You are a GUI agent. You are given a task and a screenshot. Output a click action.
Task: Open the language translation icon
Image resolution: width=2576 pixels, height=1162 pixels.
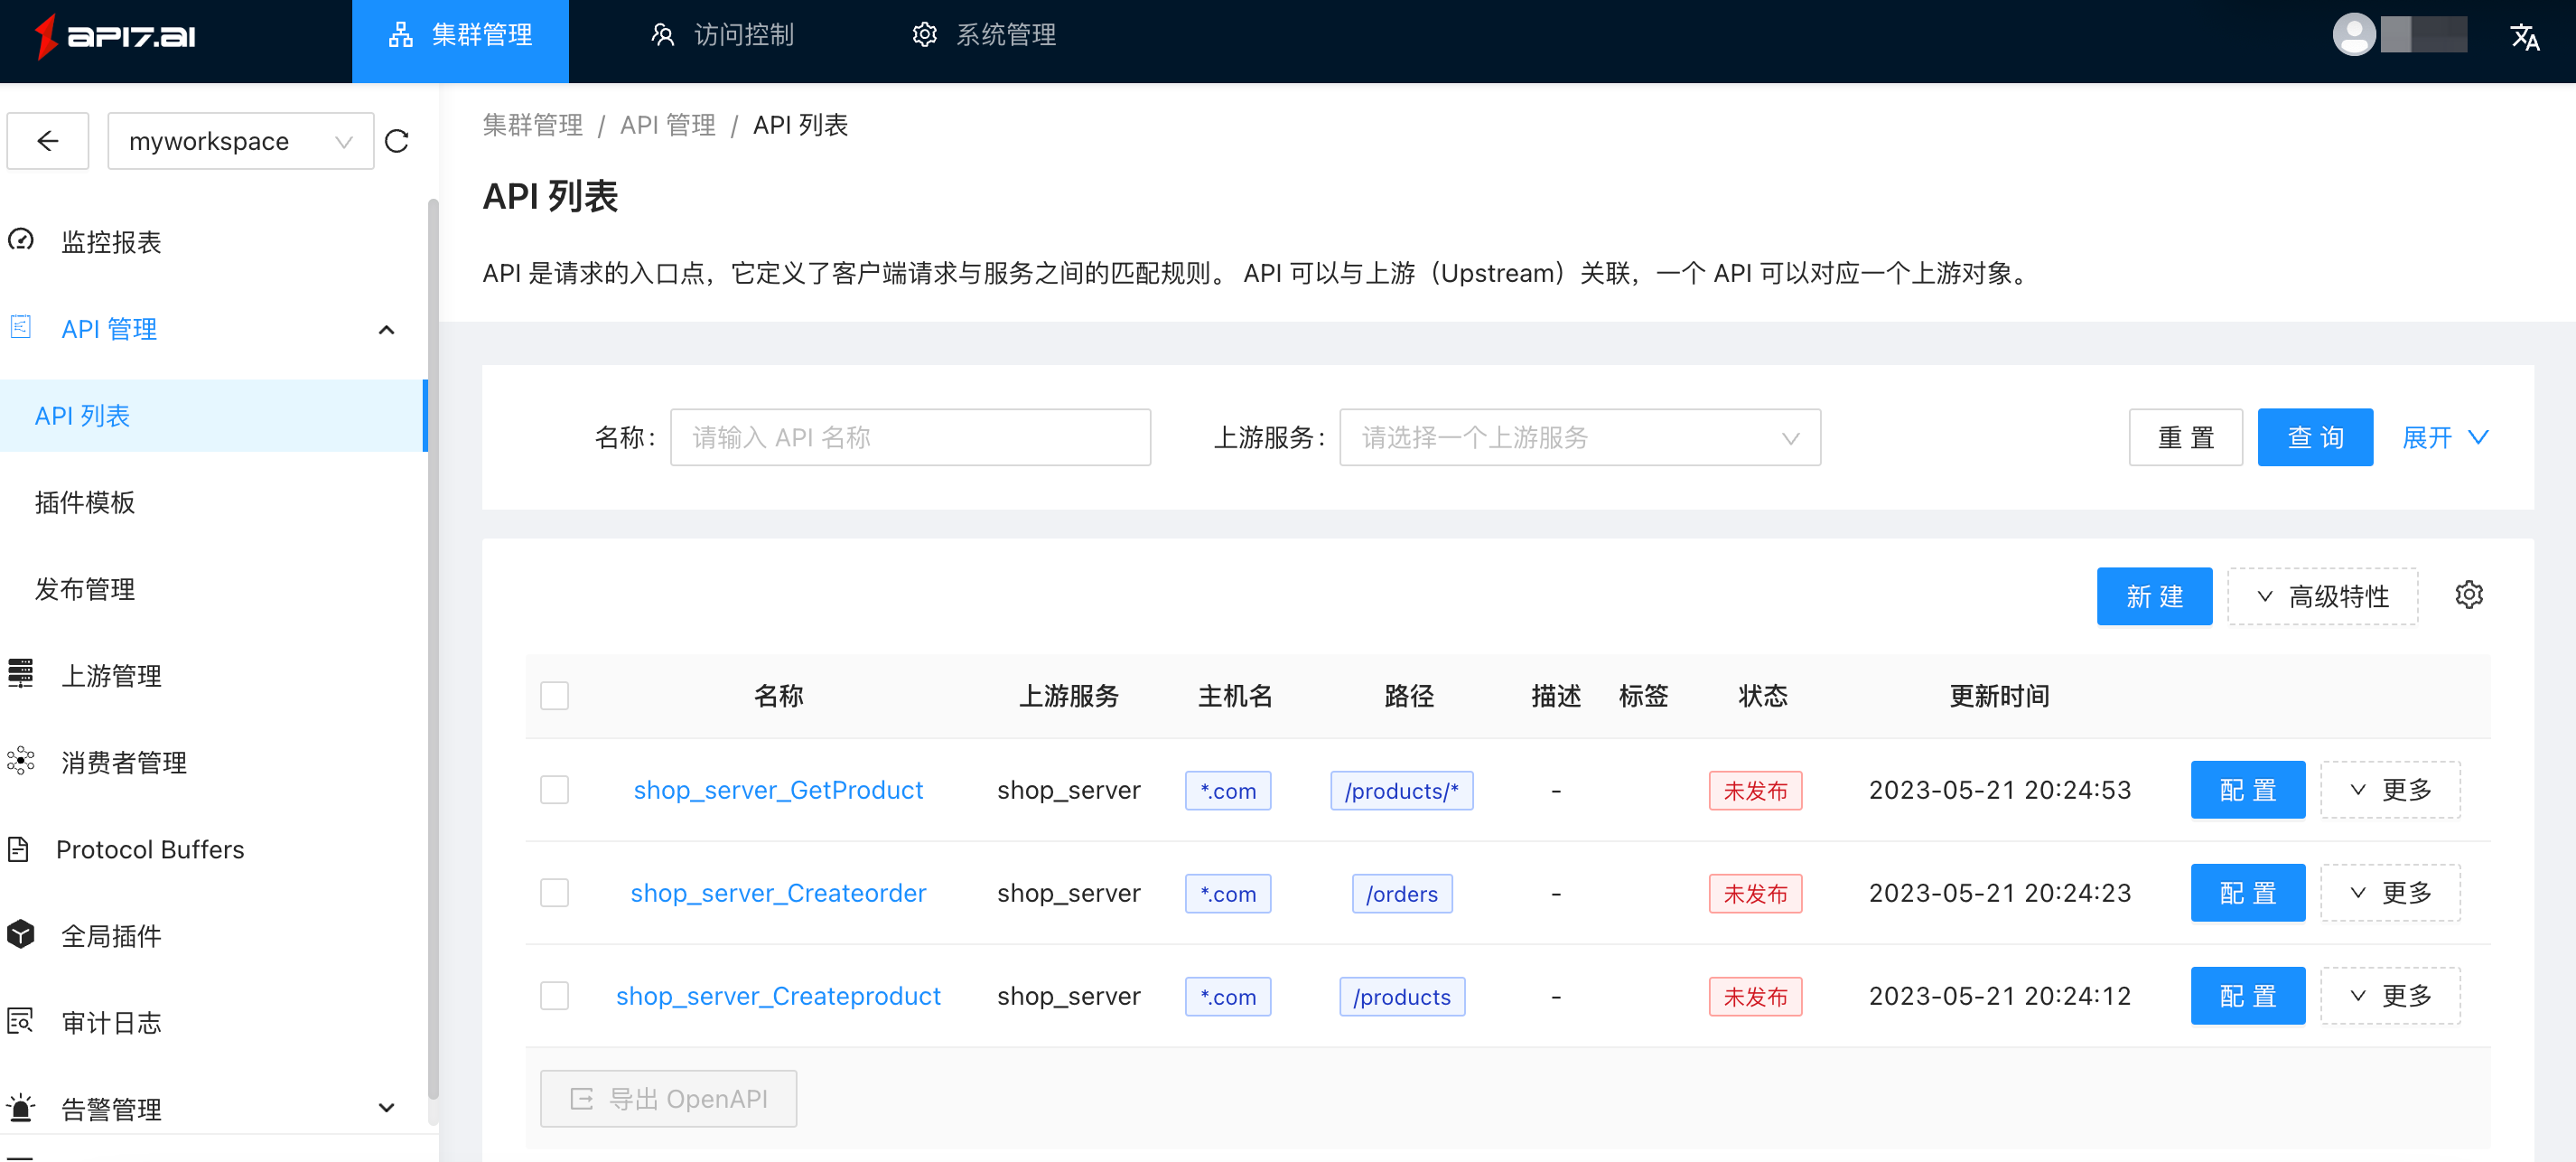[x=2524, y=37]
